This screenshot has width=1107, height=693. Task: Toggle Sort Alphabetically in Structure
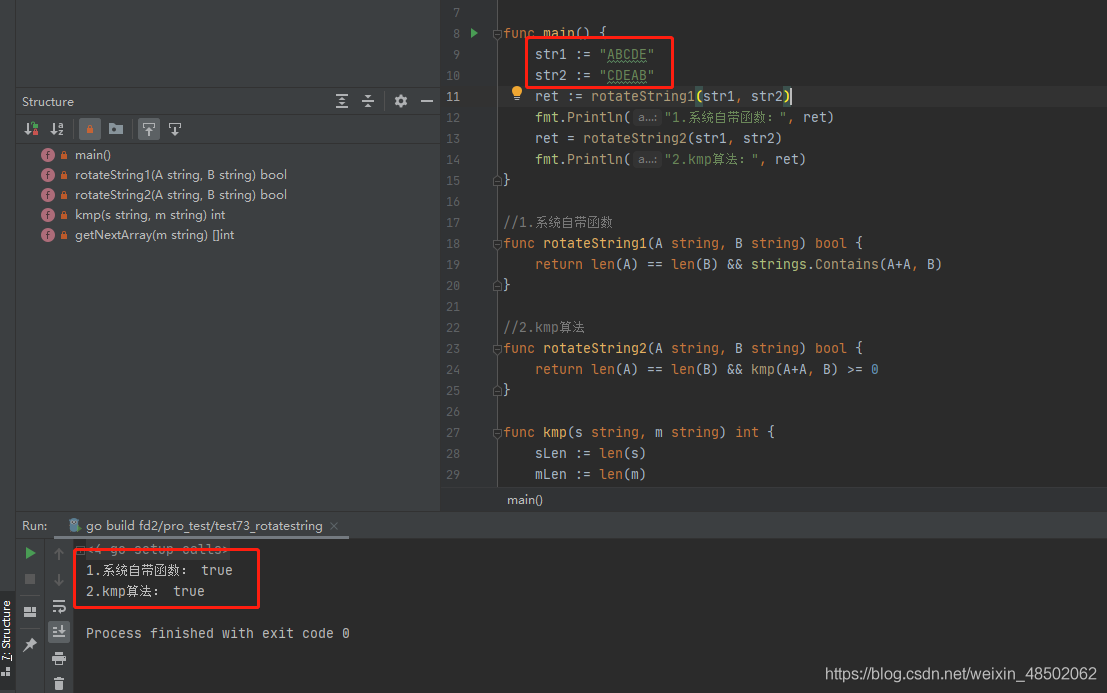point(57,129)
